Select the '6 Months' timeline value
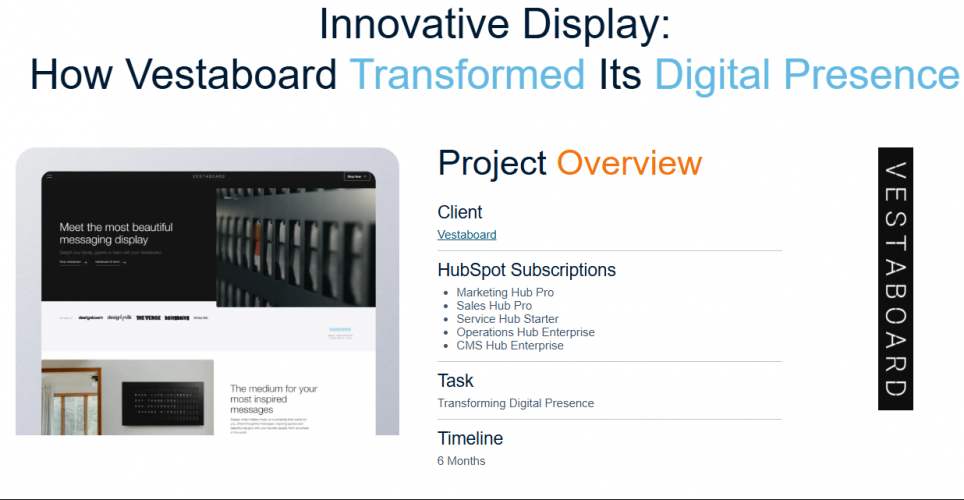 (x=461, y=461)
